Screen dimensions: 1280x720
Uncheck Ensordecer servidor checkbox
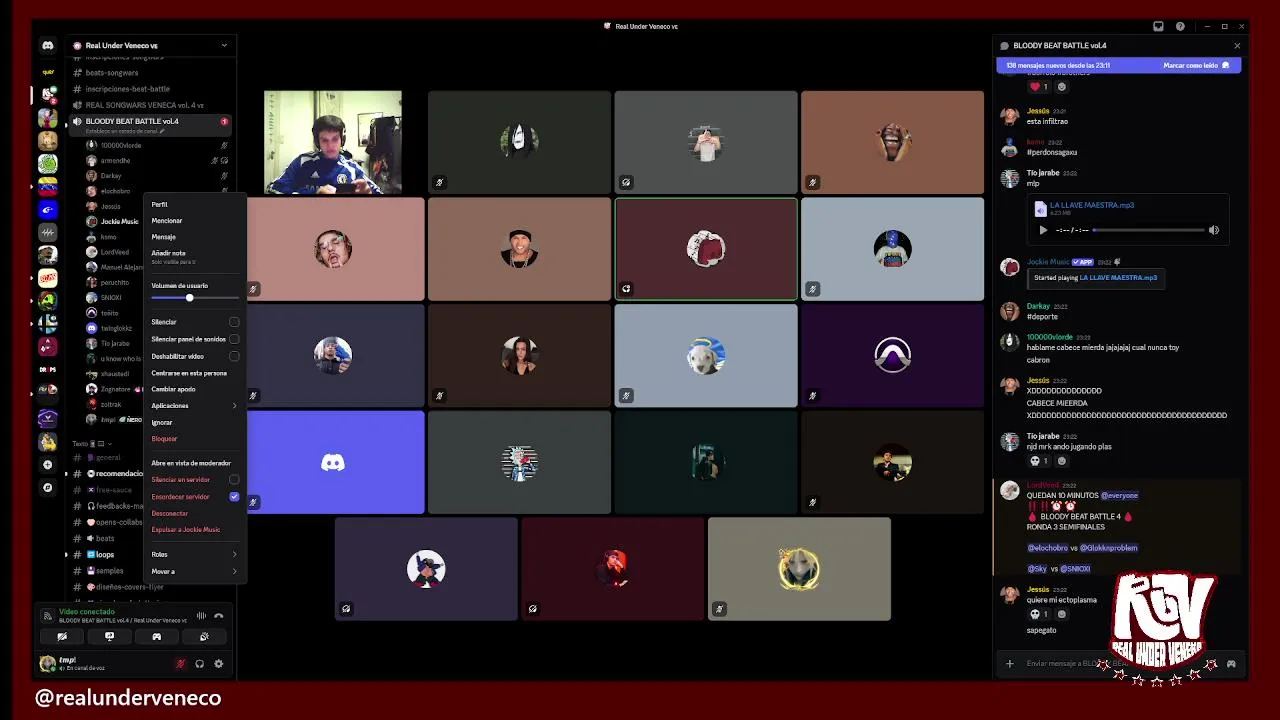234,497
